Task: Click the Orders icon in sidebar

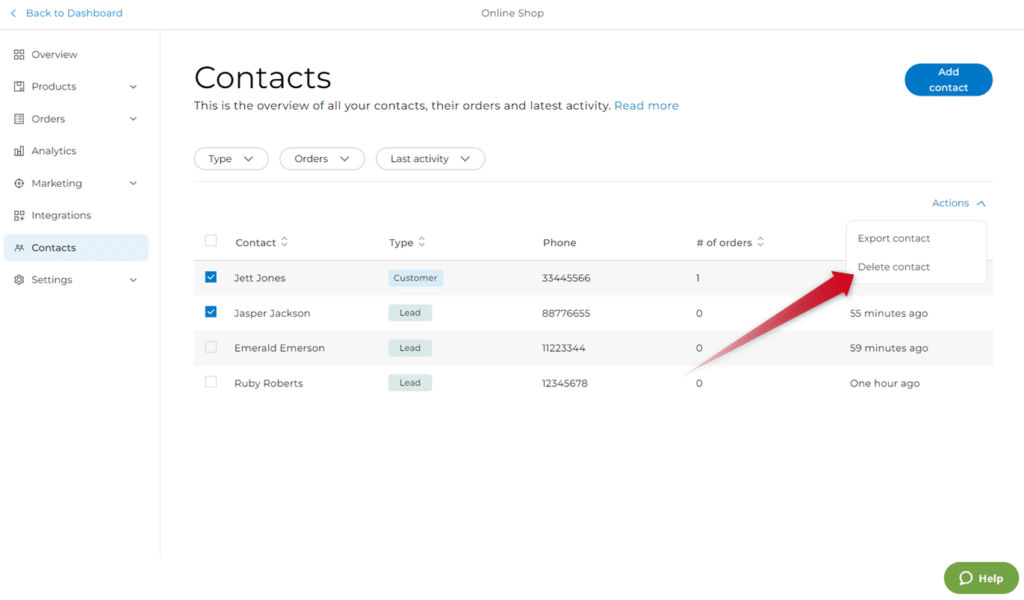Action: [x=19, y=119]
